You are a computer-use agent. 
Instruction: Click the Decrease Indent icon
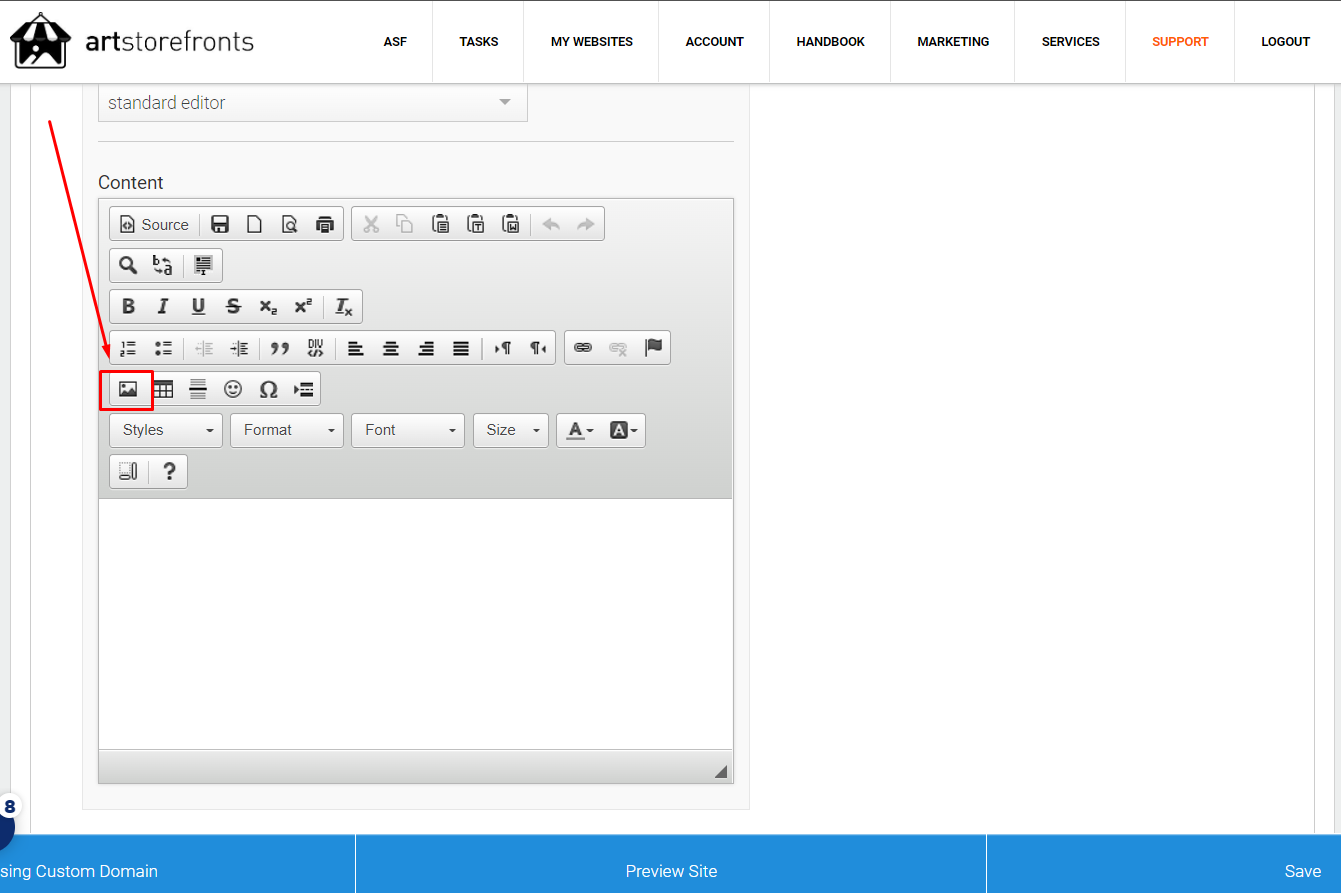[x=204, y=347]
